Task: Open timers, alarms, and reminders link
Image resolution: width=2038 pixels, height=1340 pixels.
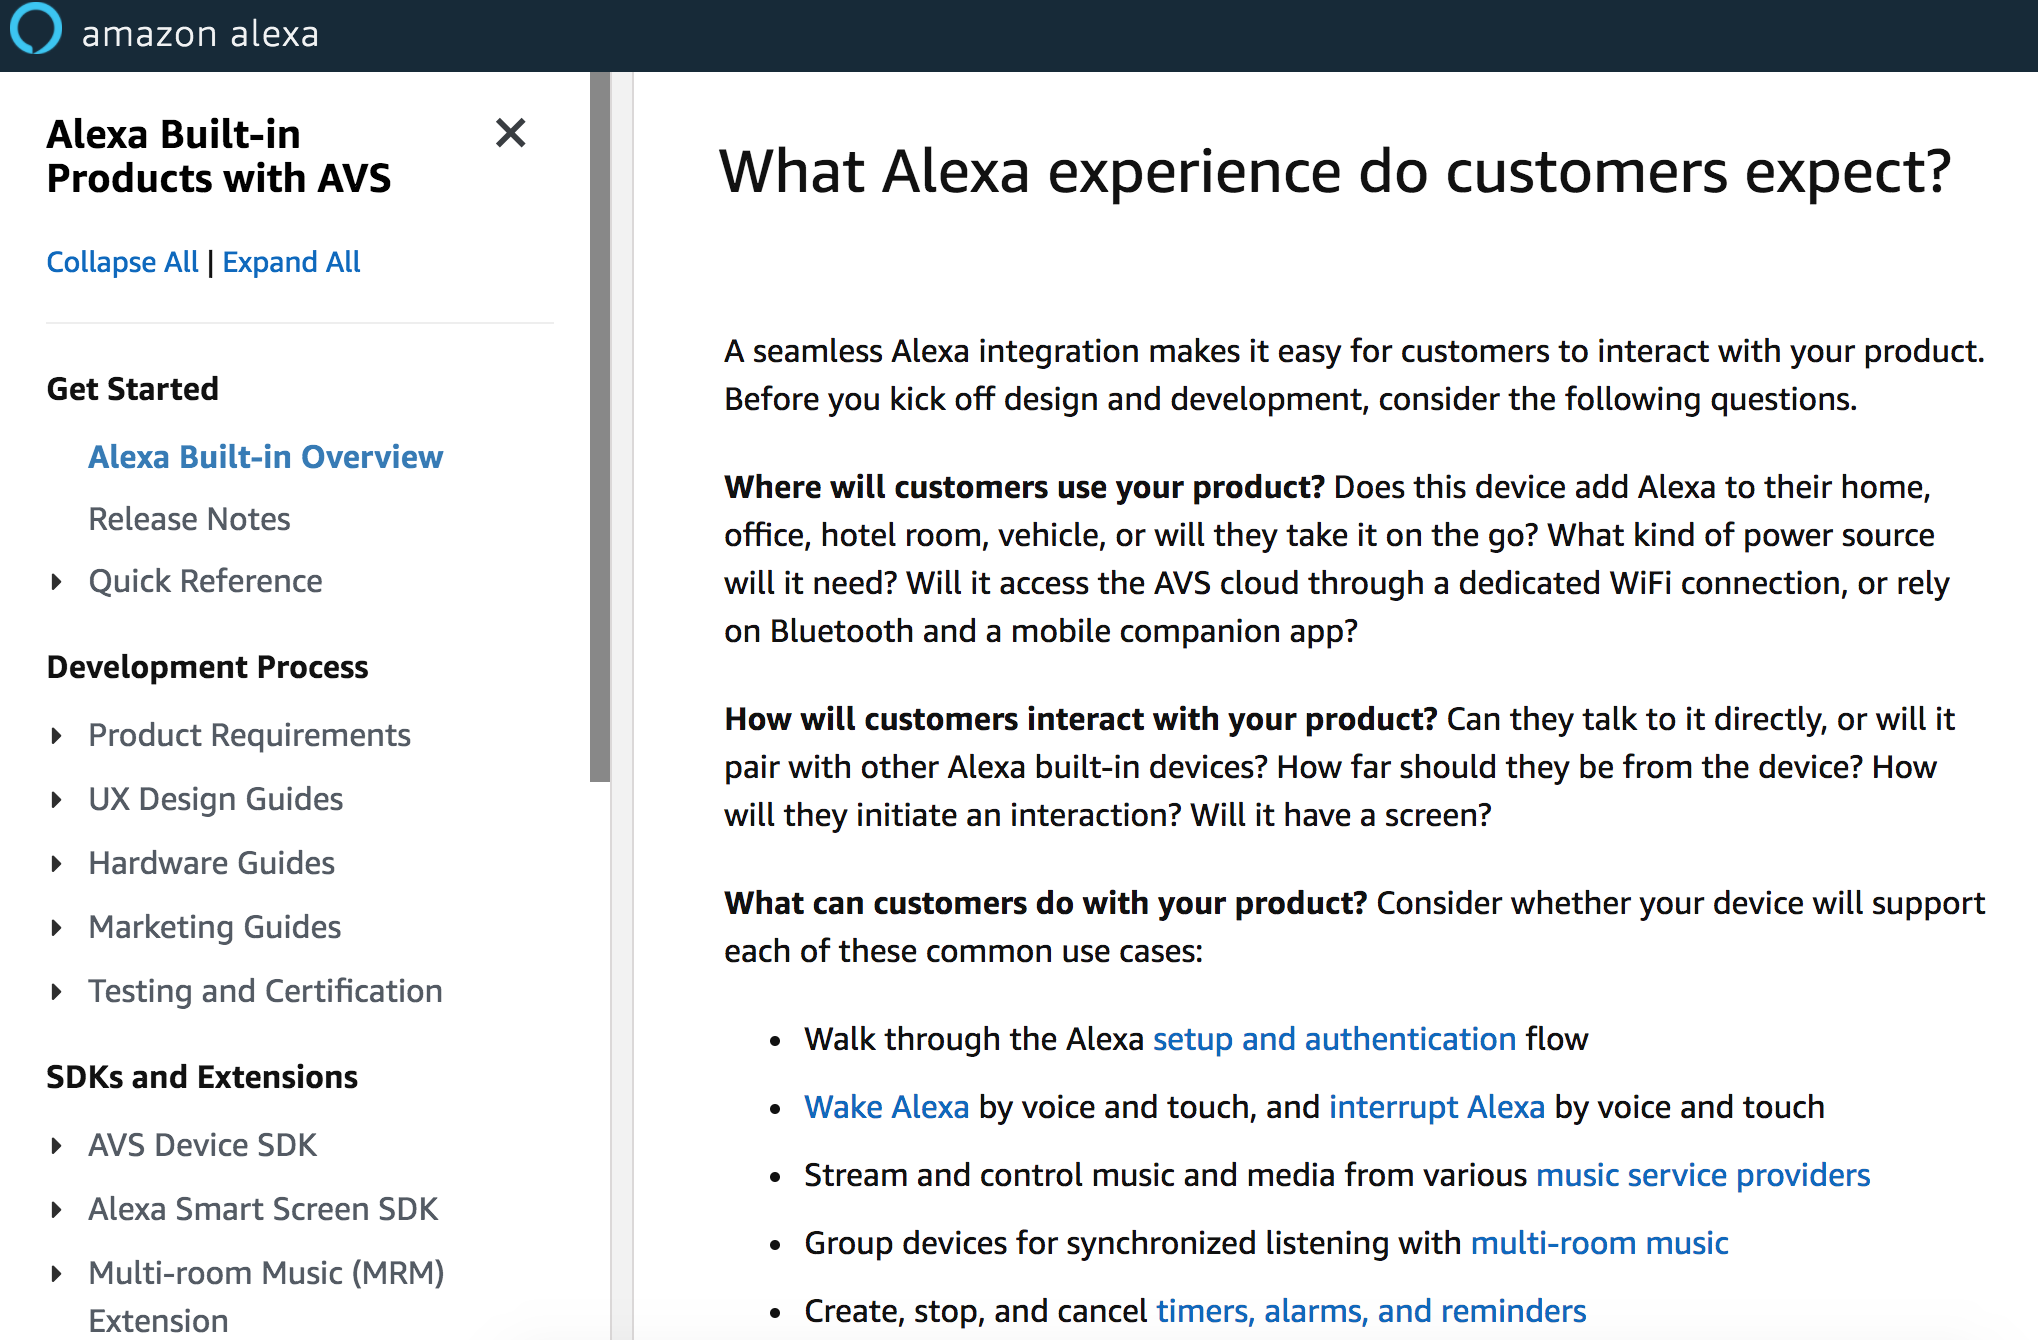Action: 1370,1311
